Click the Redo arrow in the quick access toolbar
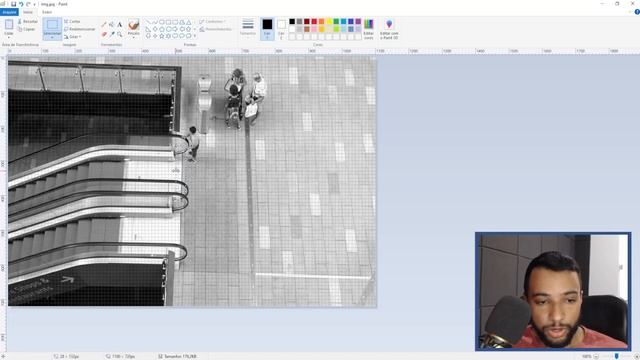 [28, 4]
